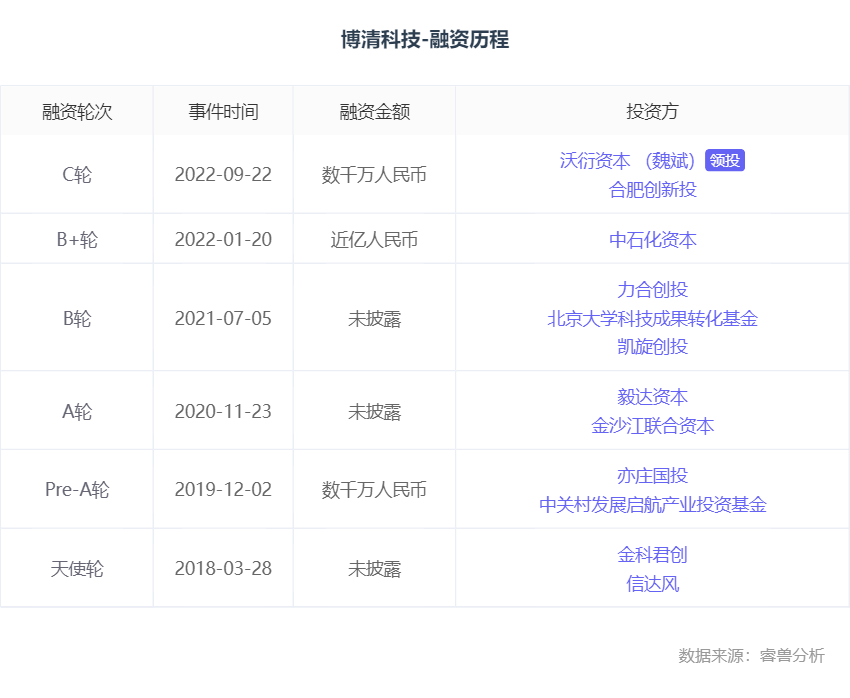Select the A轮 round cell

(77, 412)
